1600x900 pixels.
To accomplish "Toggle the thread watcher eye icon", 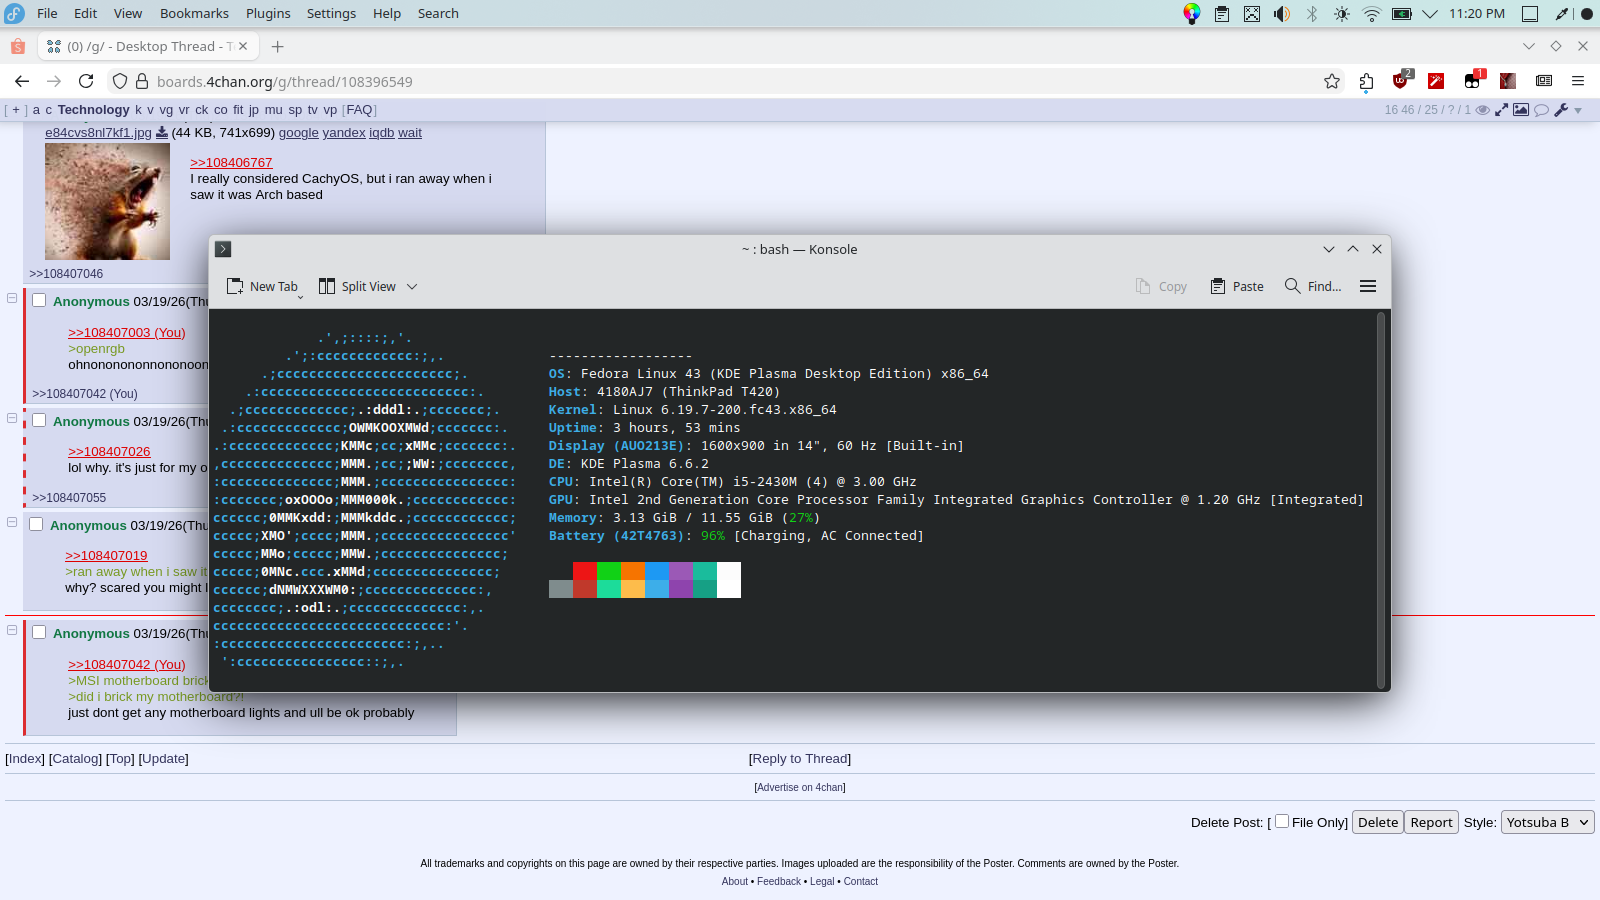I will pyautogui.click(x=1483, y=110).
